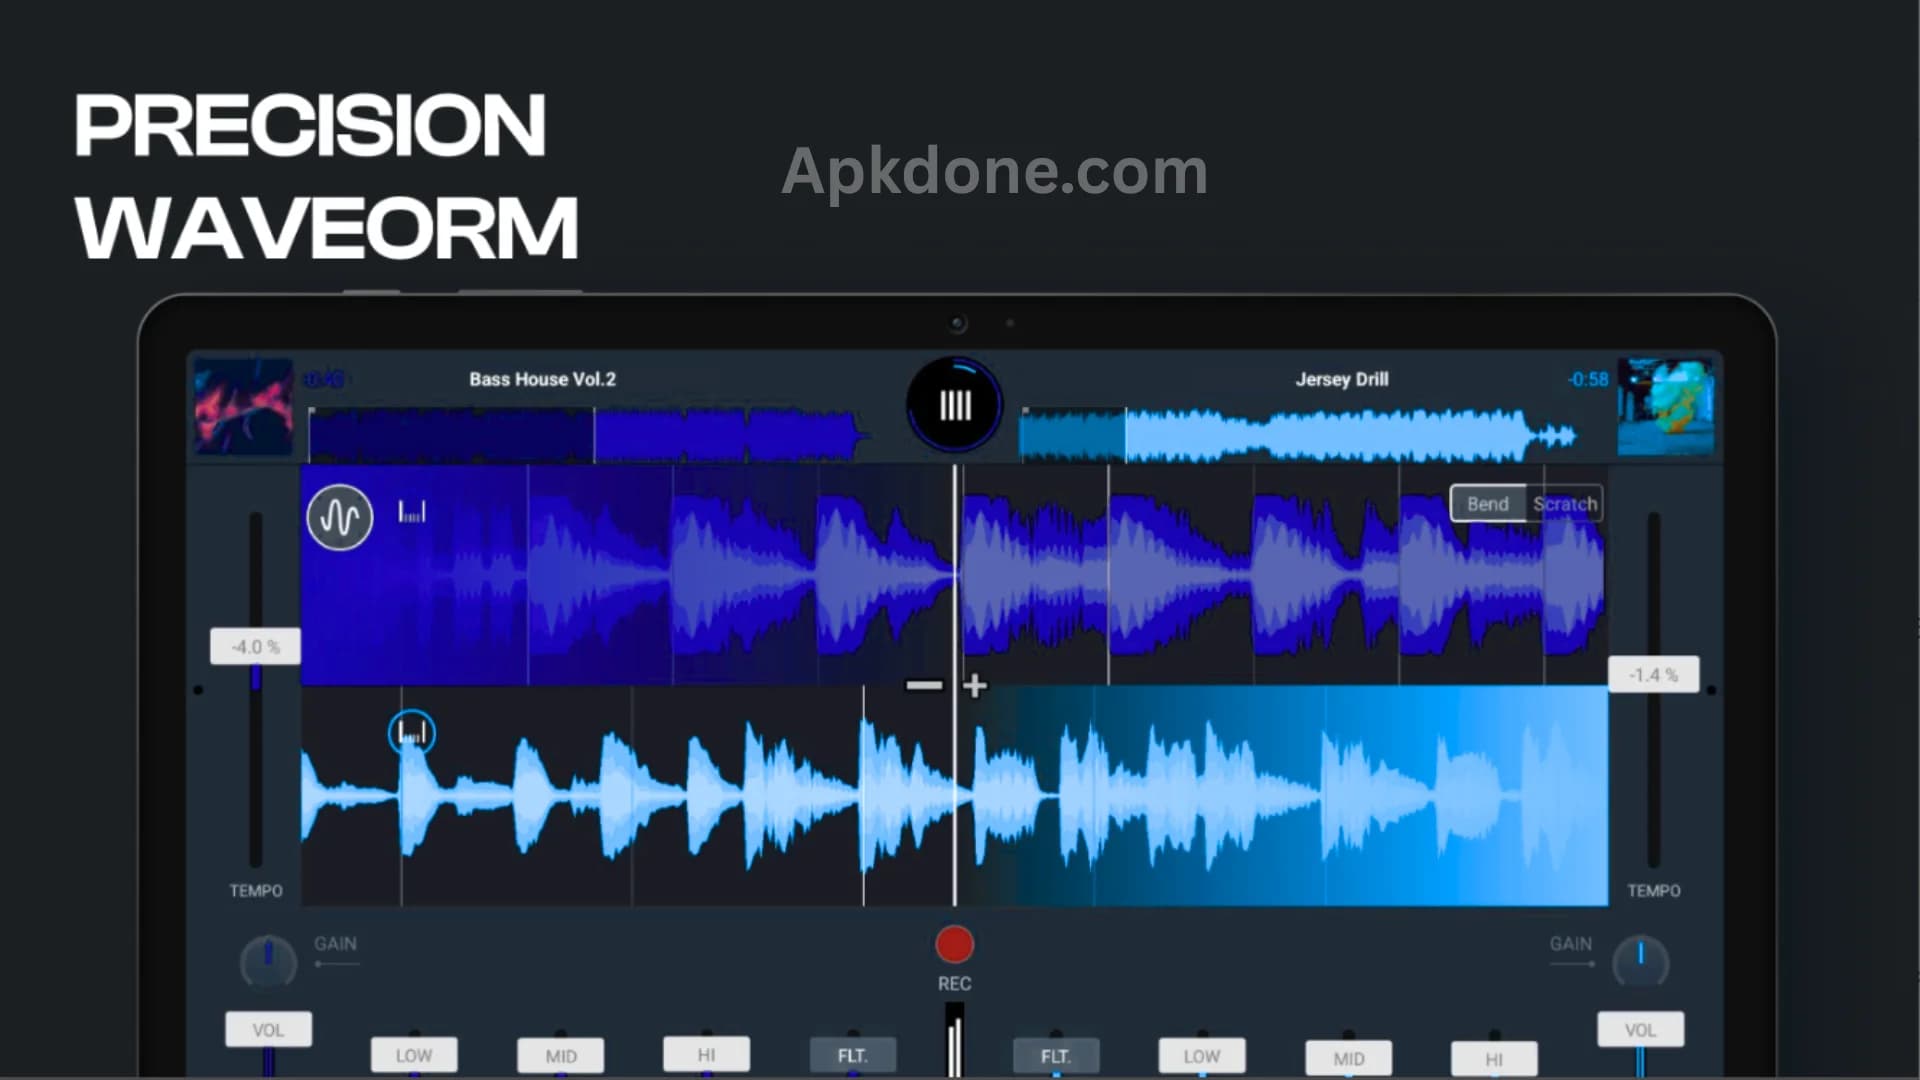Click right deck LOW EQ handle
Viewport: 1920px width, 1080px height.
[1202, 1056]
